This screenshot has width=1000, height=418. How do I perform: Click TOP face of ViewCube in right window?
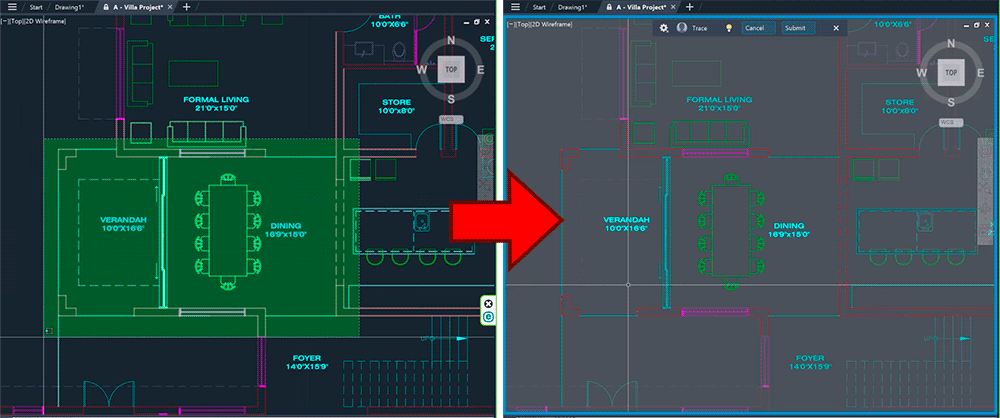951,72
